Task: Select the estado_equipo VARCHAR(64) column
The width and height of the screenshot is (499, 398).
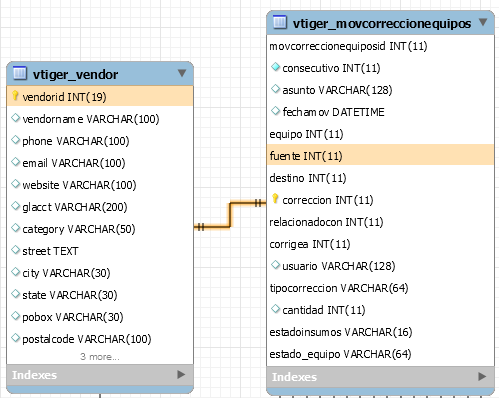Action: (380, 354)
